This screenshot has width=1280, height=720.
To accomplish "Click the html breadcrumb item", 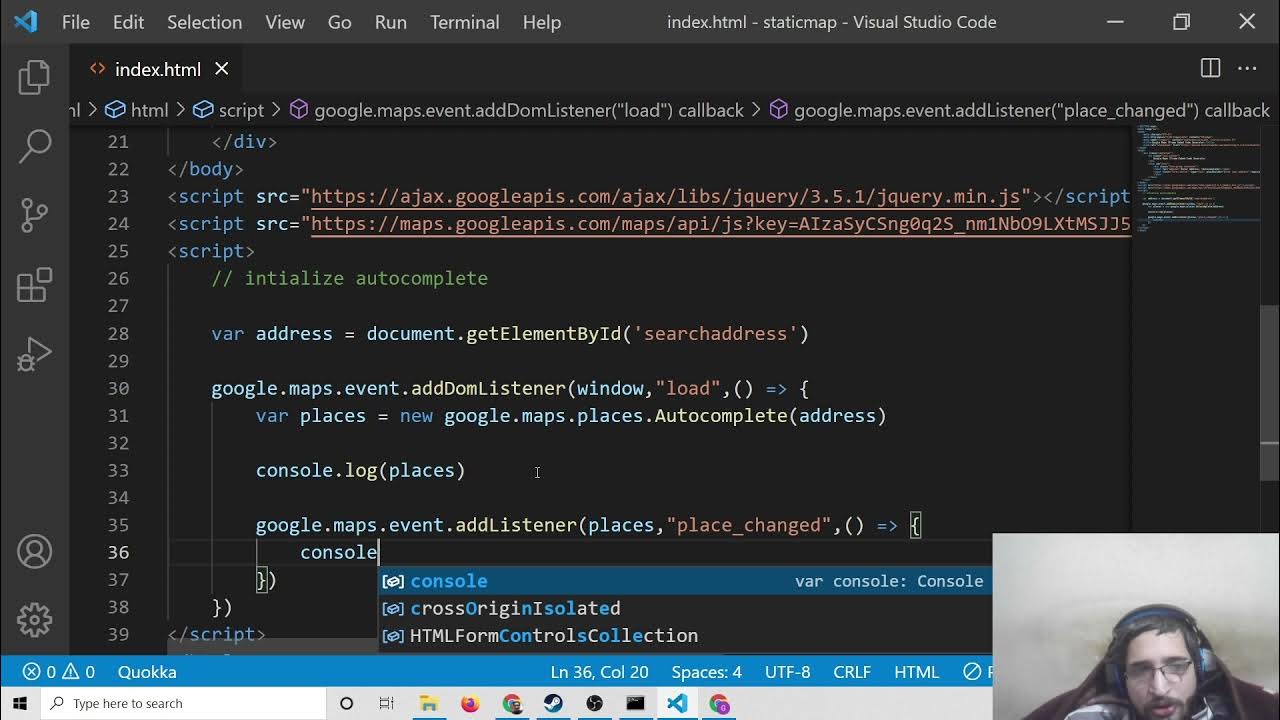I will pos(148,110).
